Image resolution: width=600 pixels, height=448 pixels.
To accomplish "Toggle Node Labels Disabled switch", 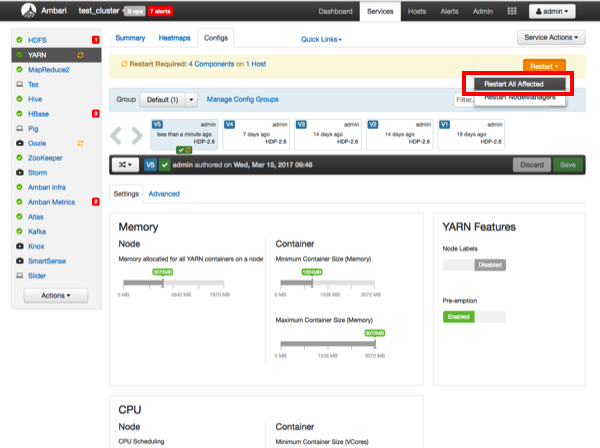I will [474, 265].
